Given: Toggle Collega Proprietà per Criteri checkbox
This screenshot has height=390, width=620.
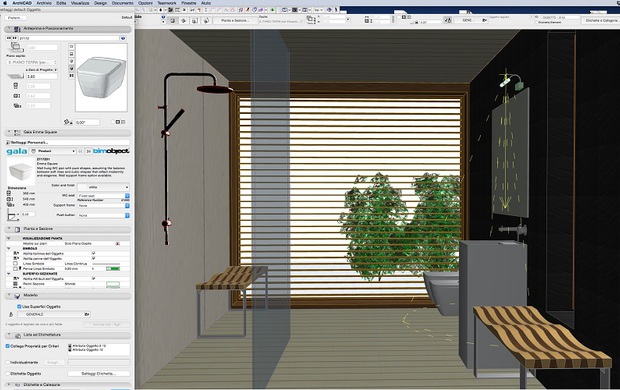Looking at the screenshot, I should pos(8,346).
